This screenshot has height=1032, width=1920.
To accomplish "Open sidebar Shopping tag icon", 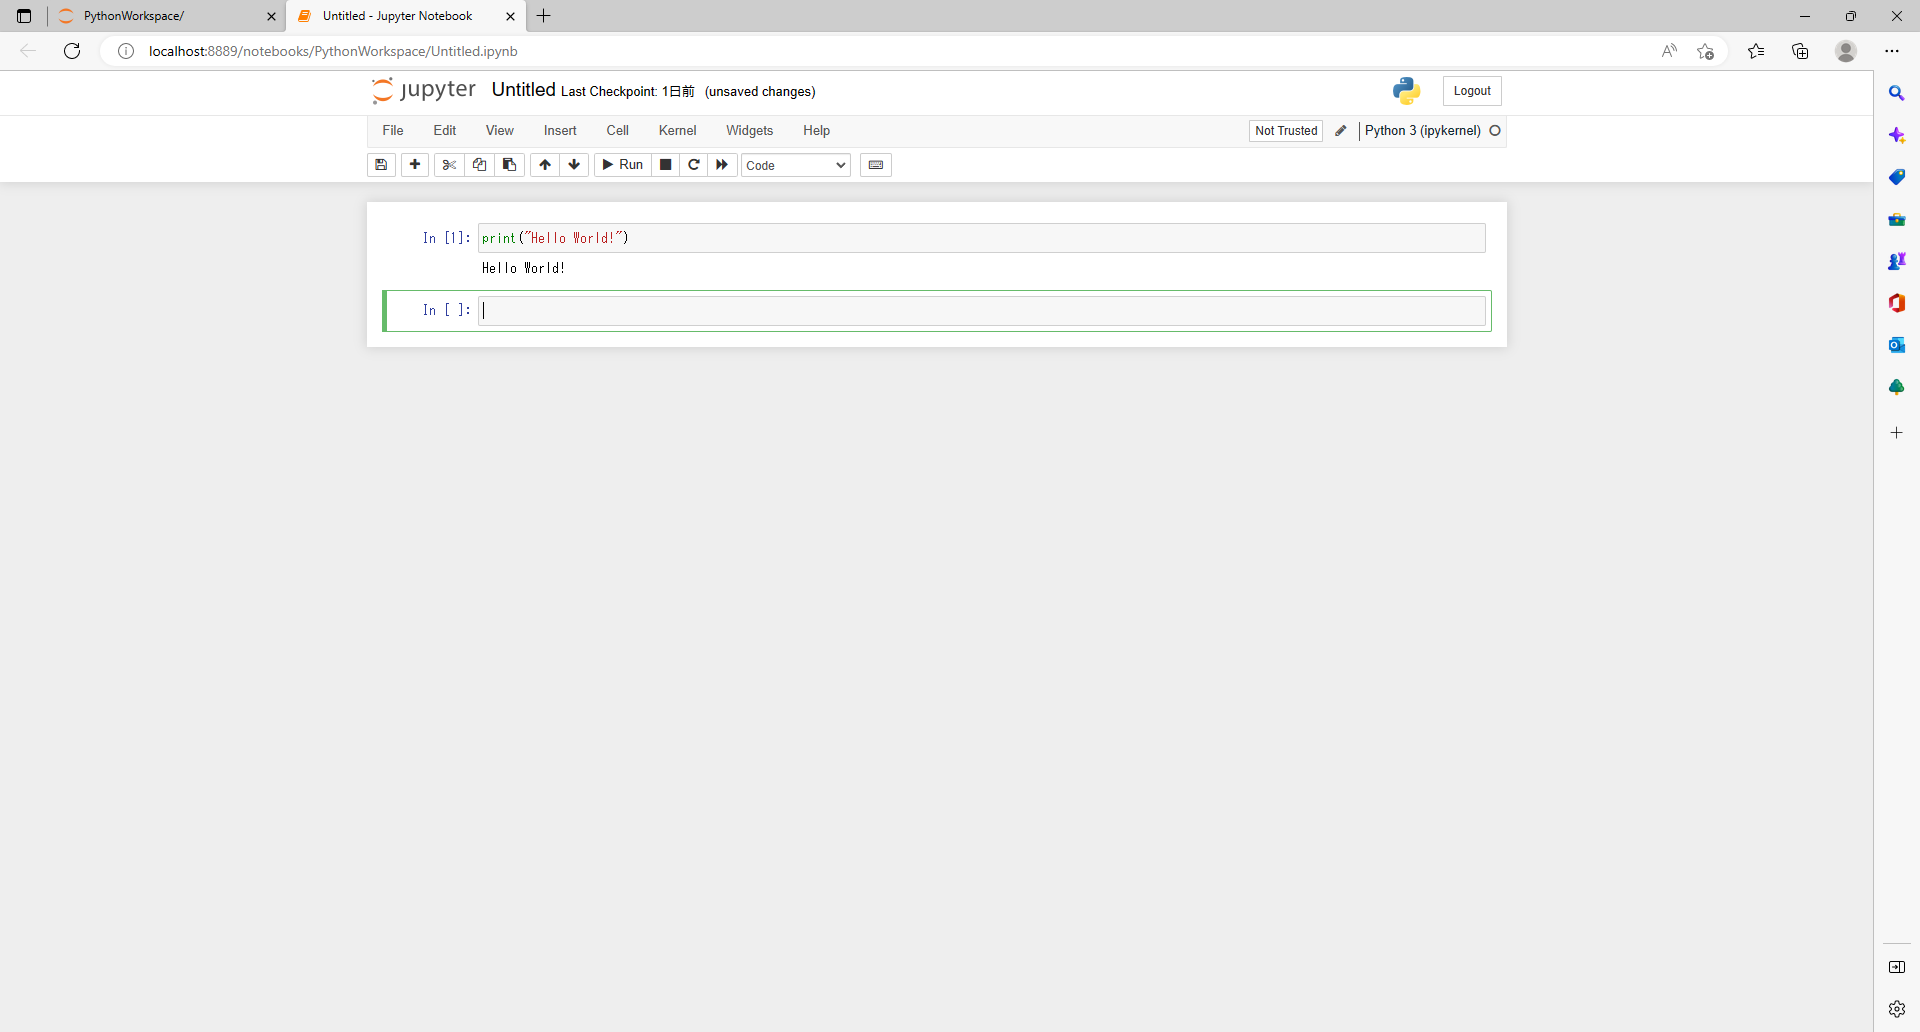I will coord(1897,177).
